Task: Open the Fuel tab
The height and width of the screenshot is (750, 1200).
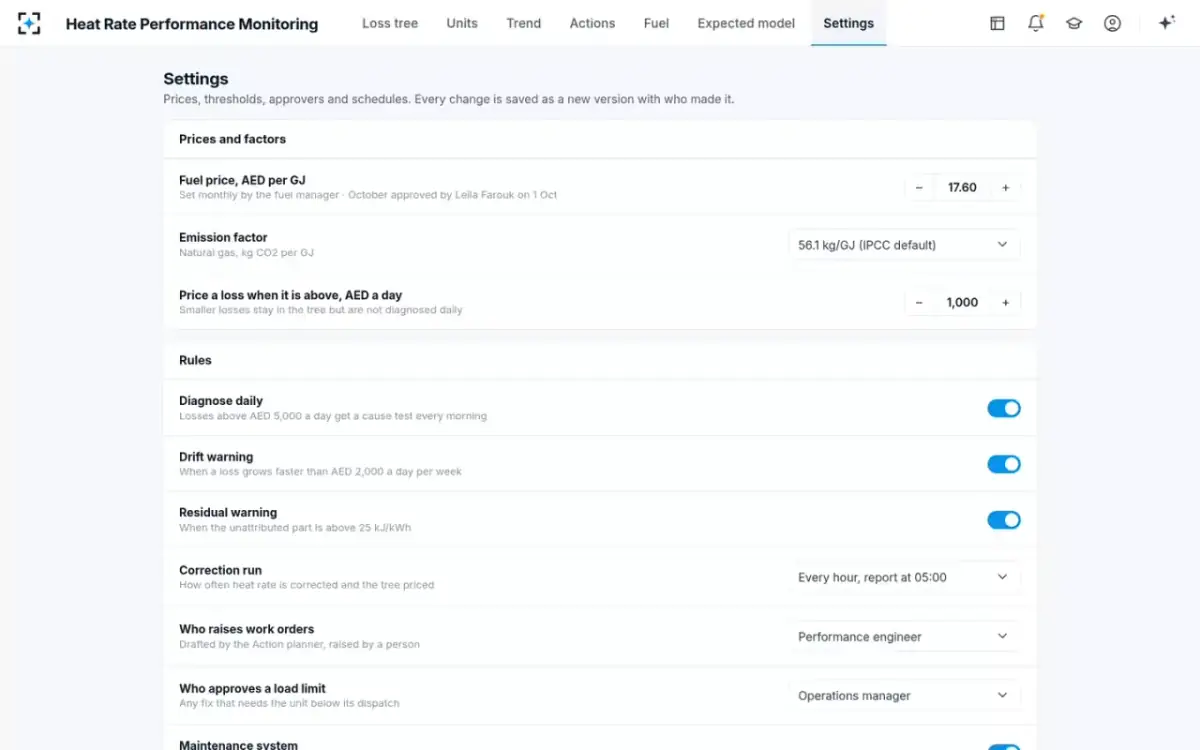Action: click(656, 23)
